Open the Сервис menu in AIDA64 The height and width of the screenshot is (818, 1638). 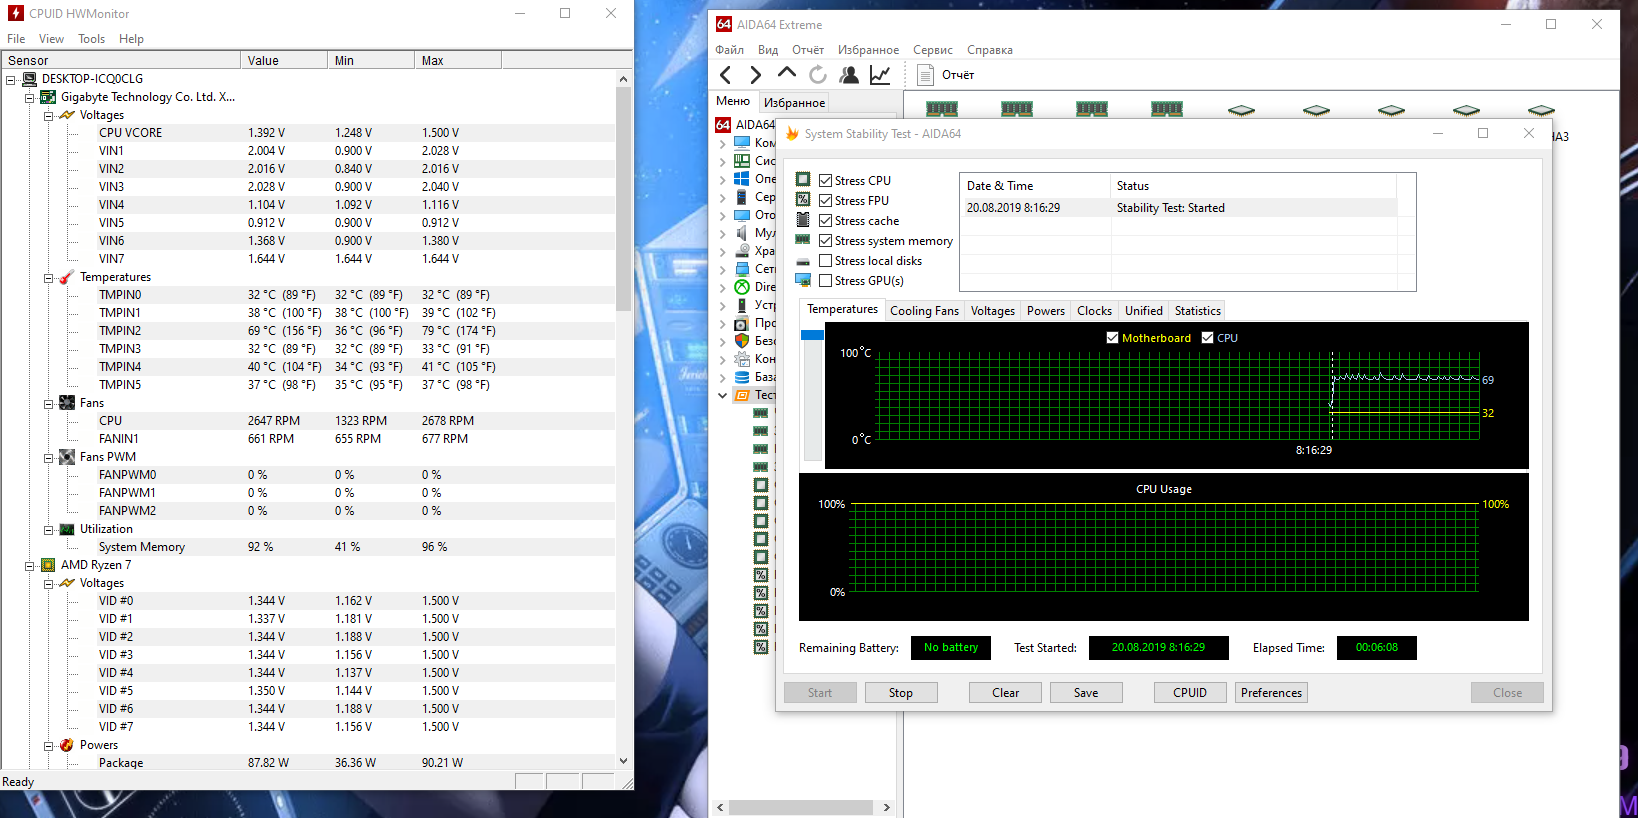coord(932,50)
